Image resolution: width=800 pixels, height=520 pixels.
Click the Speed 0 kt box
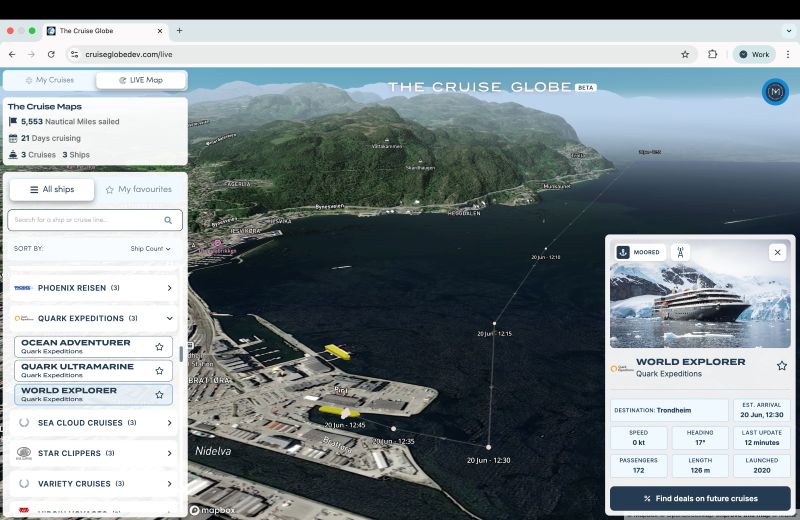638,438
